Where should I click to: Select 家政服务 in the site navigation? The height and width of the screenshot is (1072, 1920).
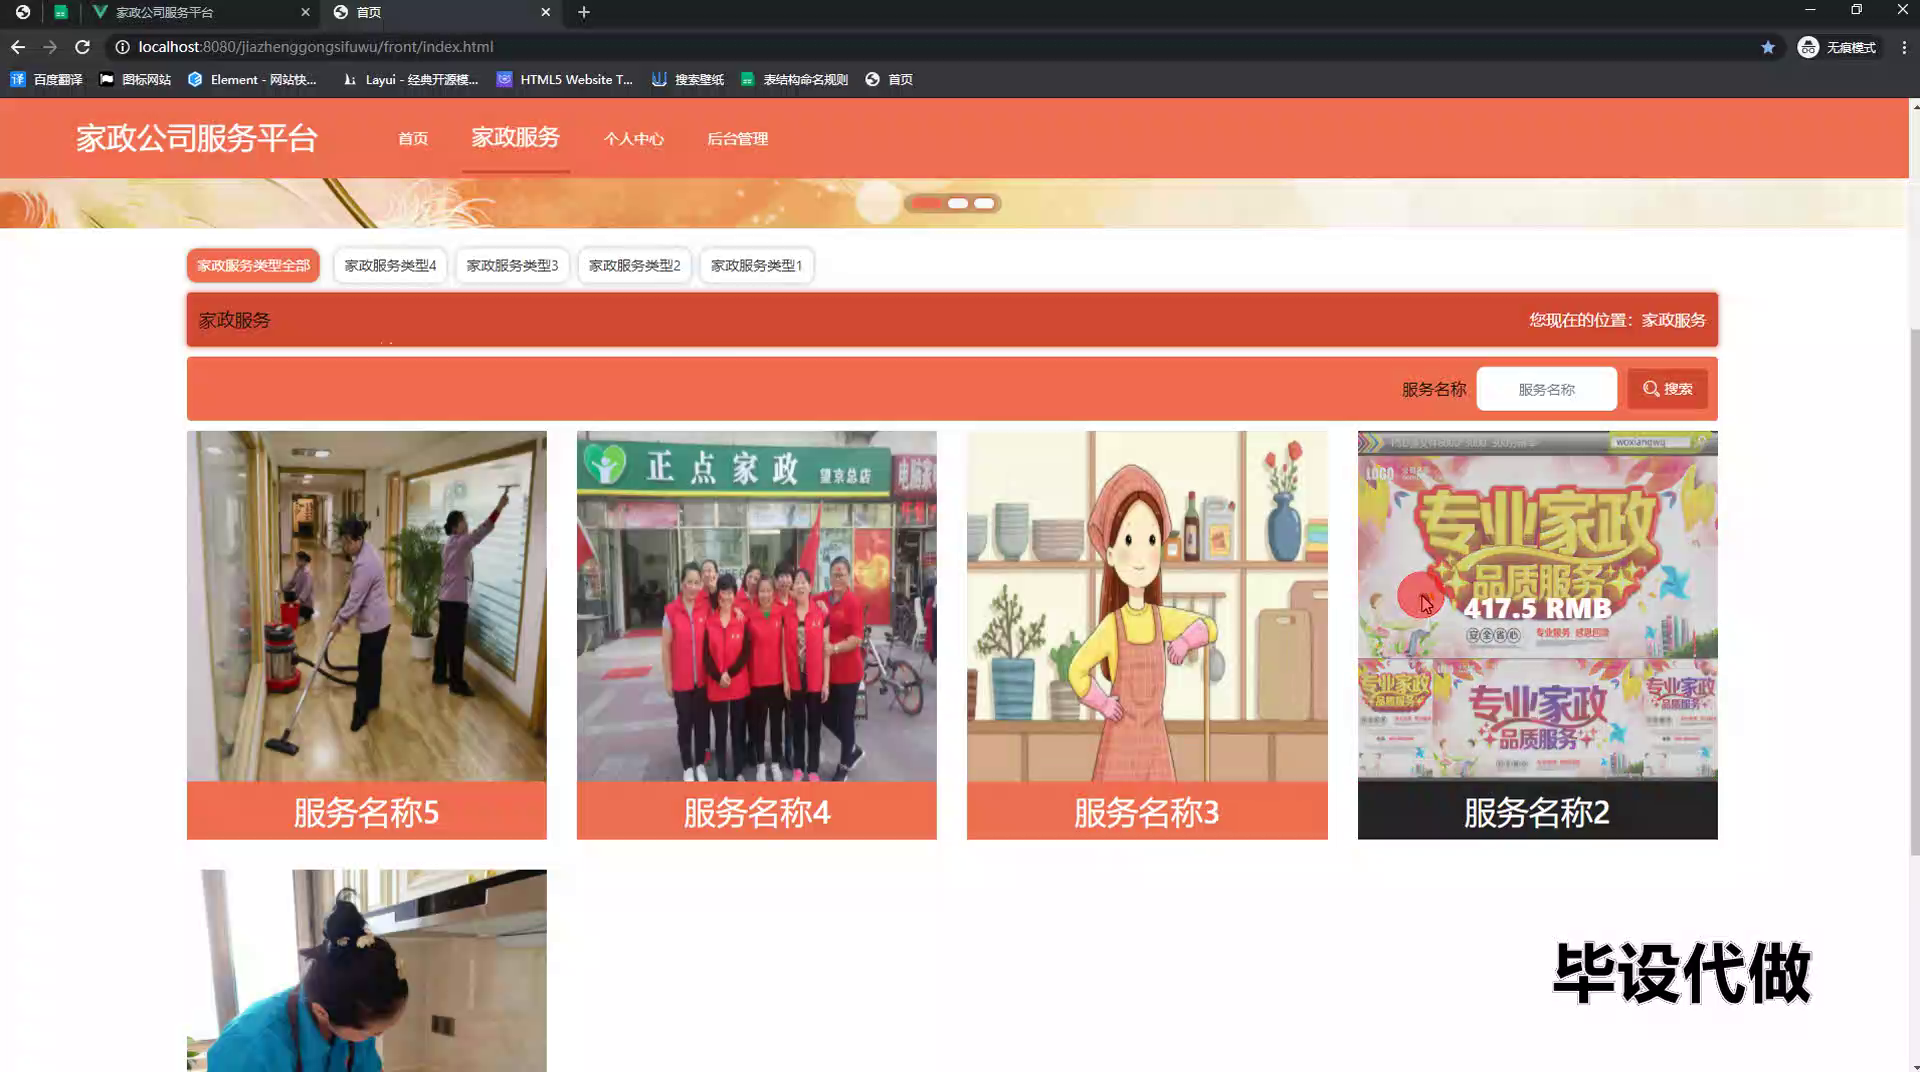[515, 137]
